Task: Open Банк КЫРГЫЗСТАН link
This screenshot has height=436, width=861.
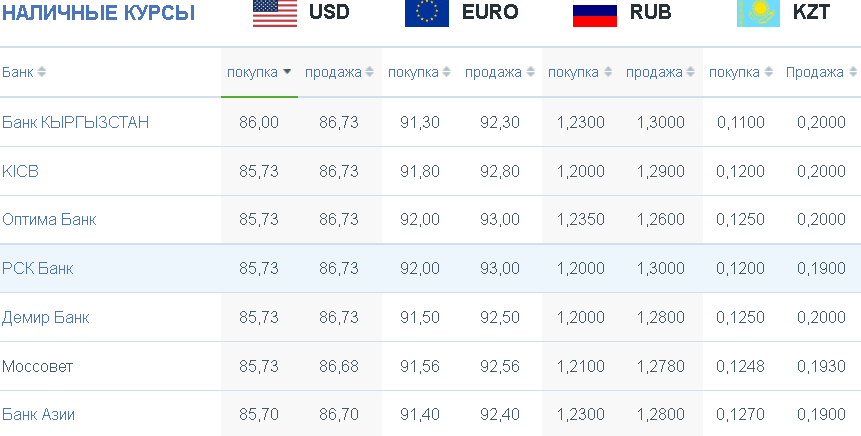Action: [75, 122]
